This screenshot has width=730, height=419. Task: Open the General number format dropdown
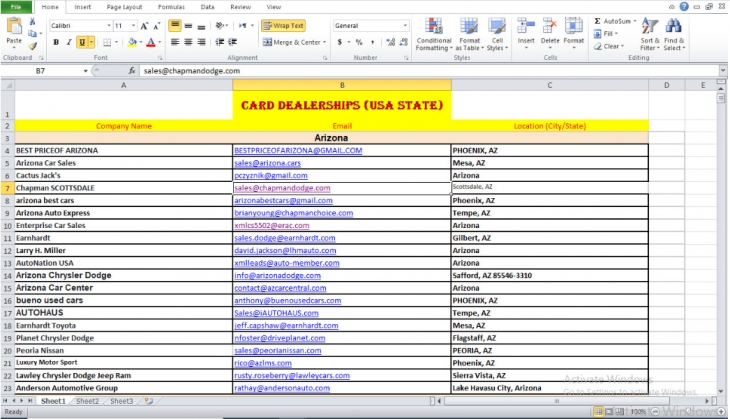(405, 26)
